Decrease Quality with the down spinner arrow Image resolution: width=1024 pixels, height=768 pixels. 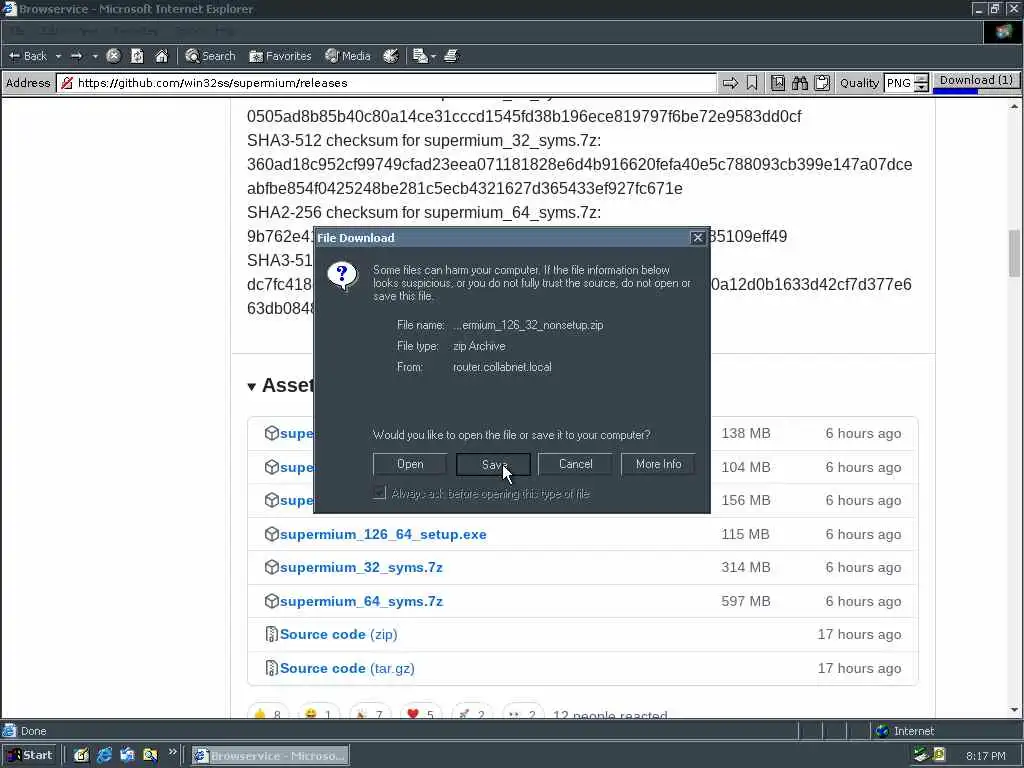tap(921, 87)
